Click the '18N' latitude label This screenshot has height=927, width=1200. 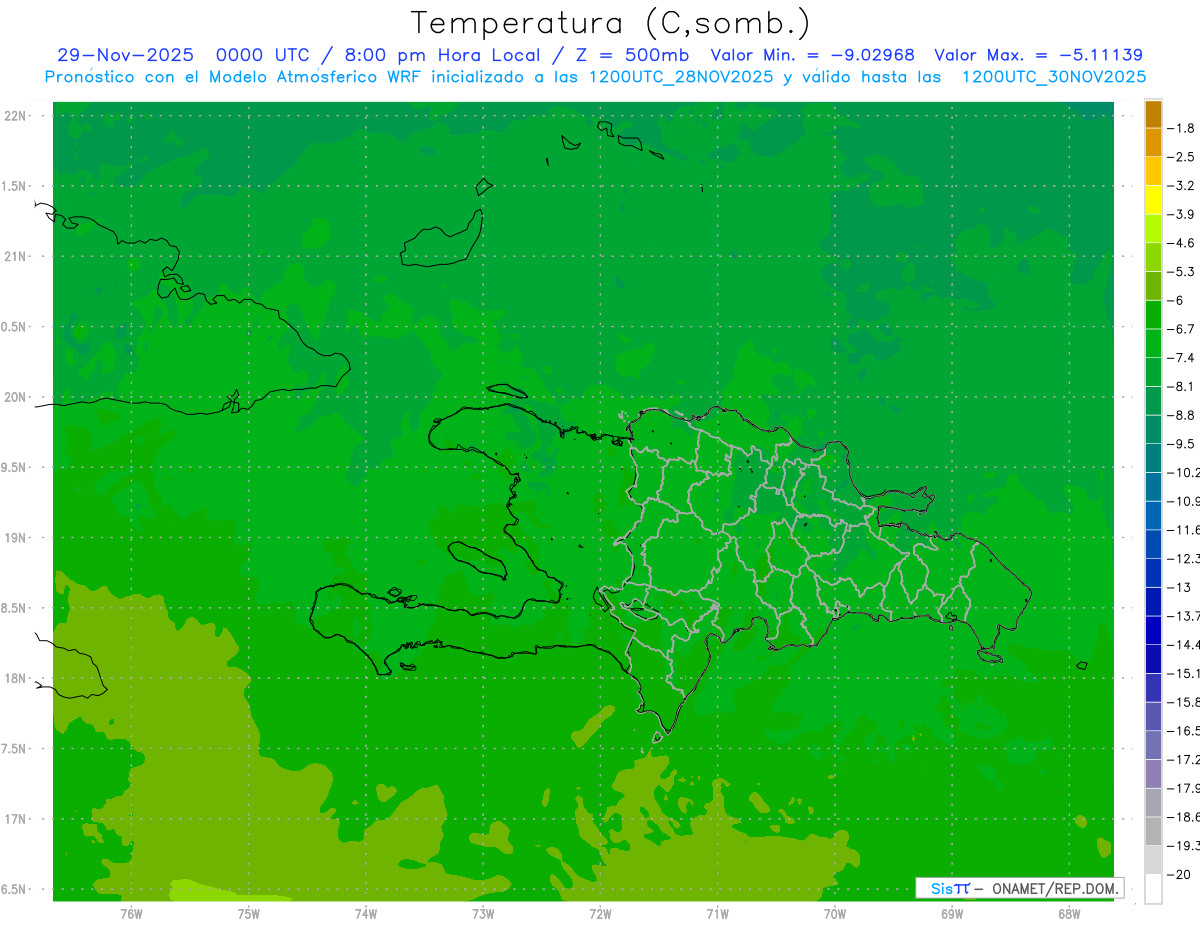pos(15,678)
